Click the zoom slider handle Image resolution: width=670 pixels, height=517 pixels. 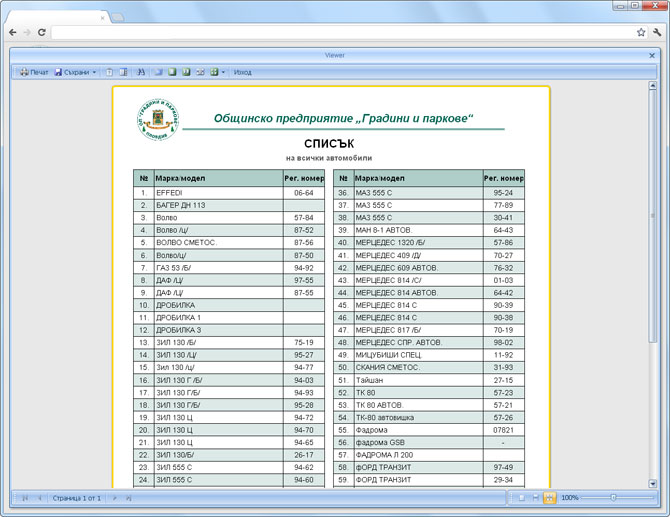pos(614,498)
